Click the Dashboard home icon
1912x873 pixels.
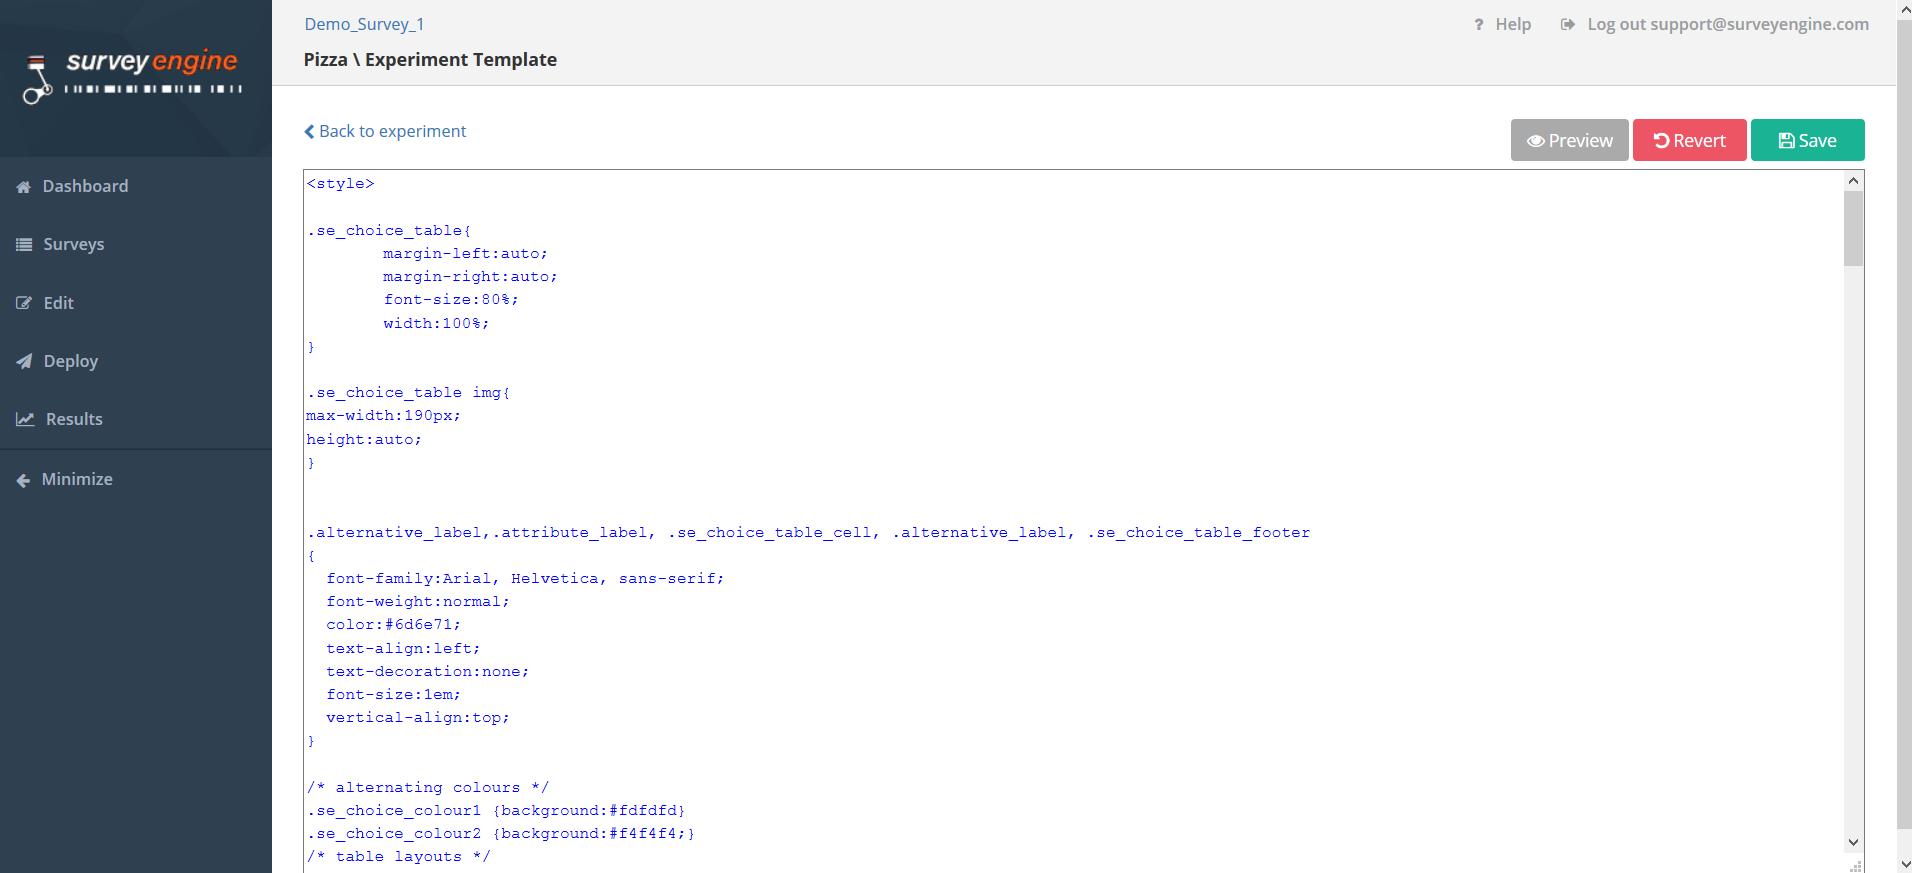click(x=24, y=187)
